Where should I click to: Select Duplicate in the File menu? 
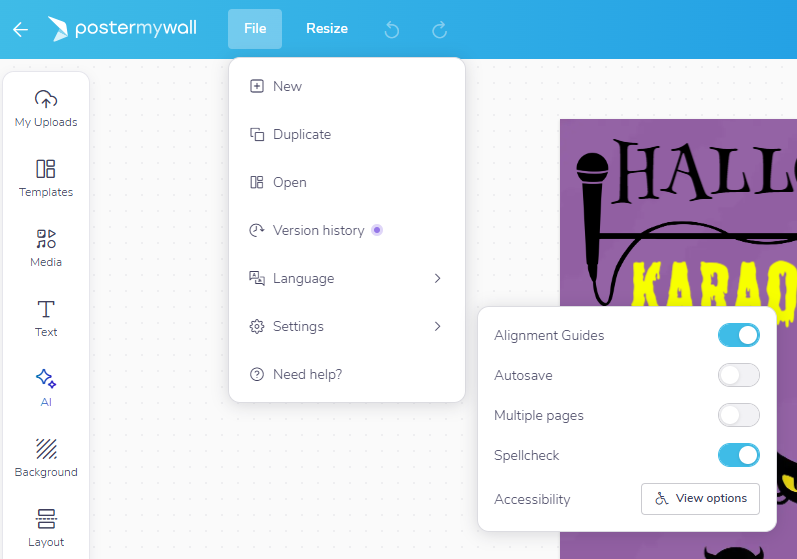[x=347, y=134]
